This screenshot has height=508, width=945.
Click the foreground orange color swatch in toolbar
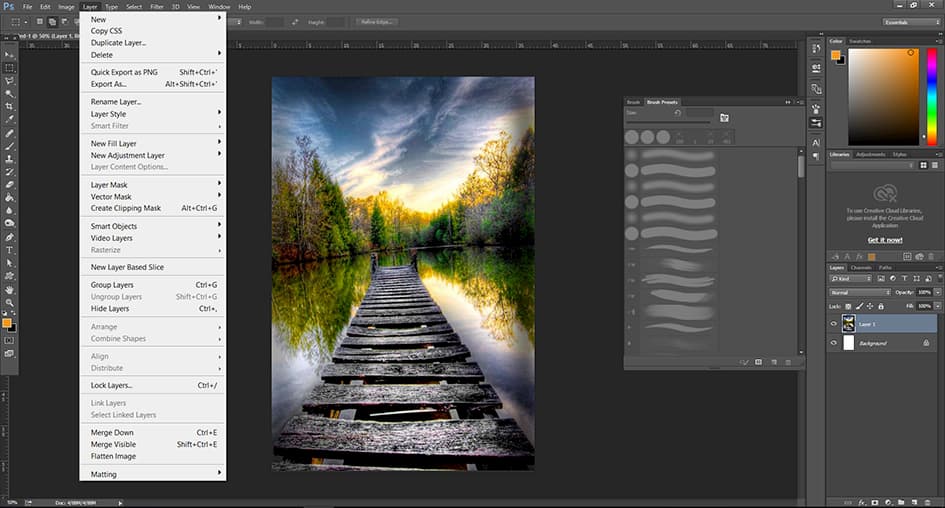point(8,323)
